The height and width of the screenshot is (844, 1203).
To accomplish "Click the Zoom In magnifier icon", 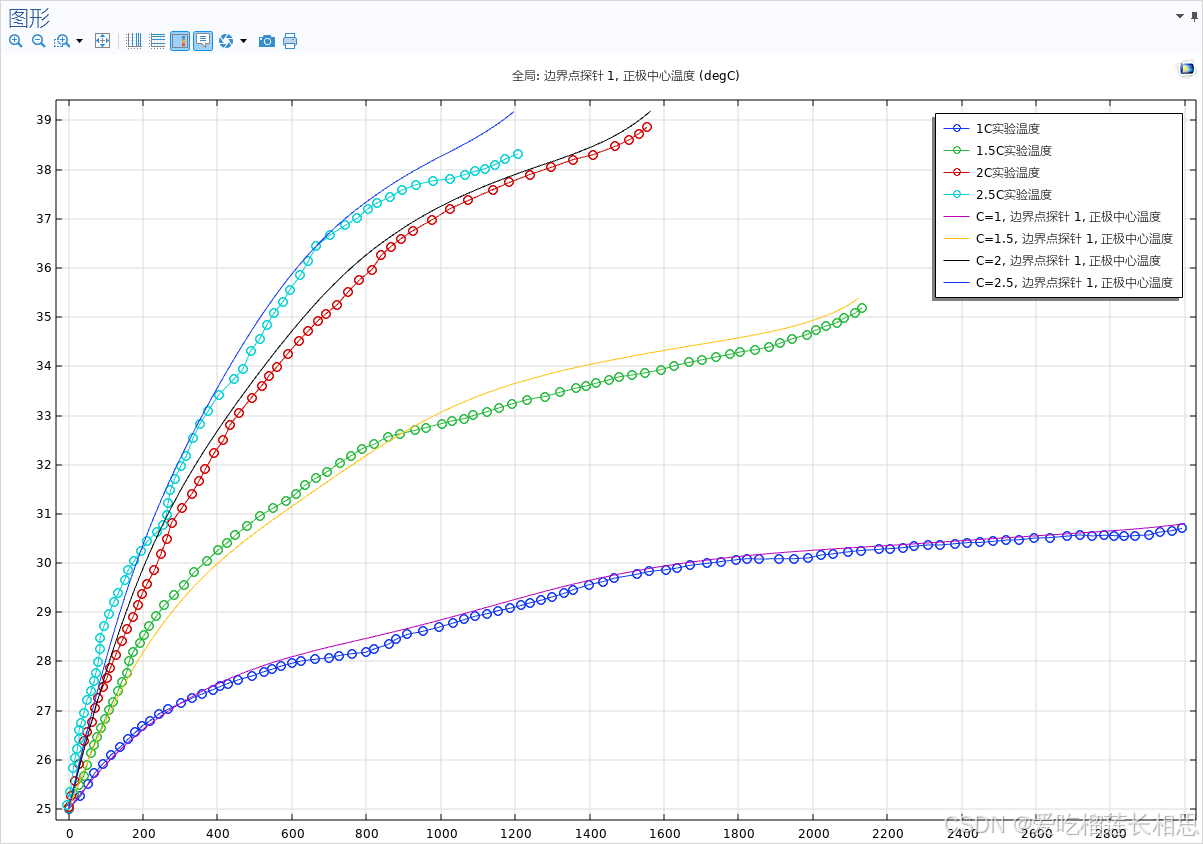I will (x=15, y=41).
